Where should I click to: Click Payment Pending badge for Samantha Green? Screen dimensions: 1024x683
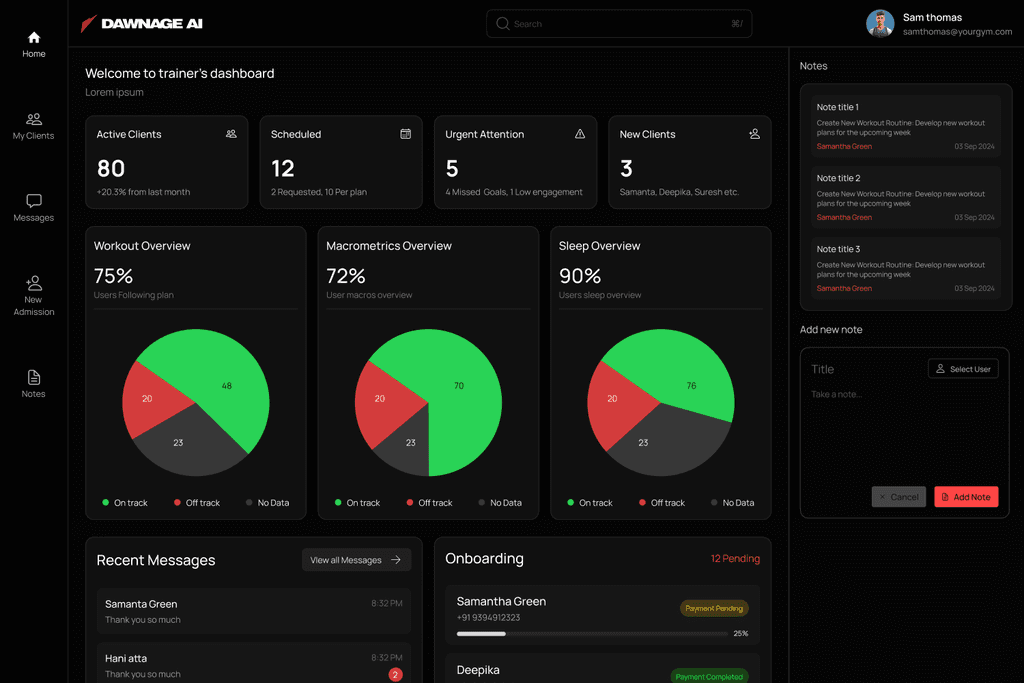[714, 609]
